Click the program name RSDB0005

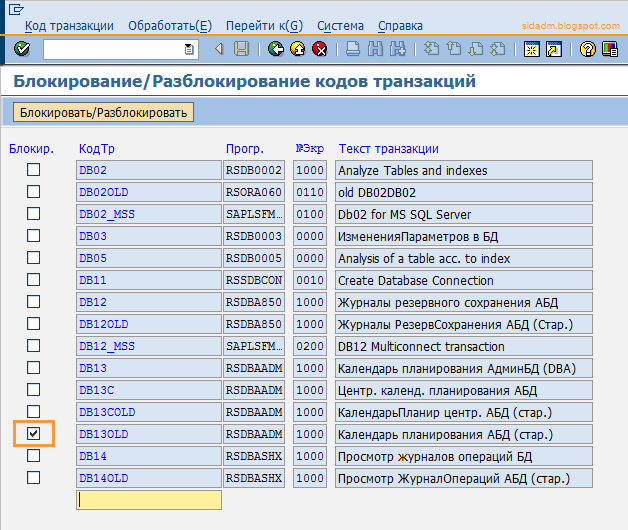[254, 258]
